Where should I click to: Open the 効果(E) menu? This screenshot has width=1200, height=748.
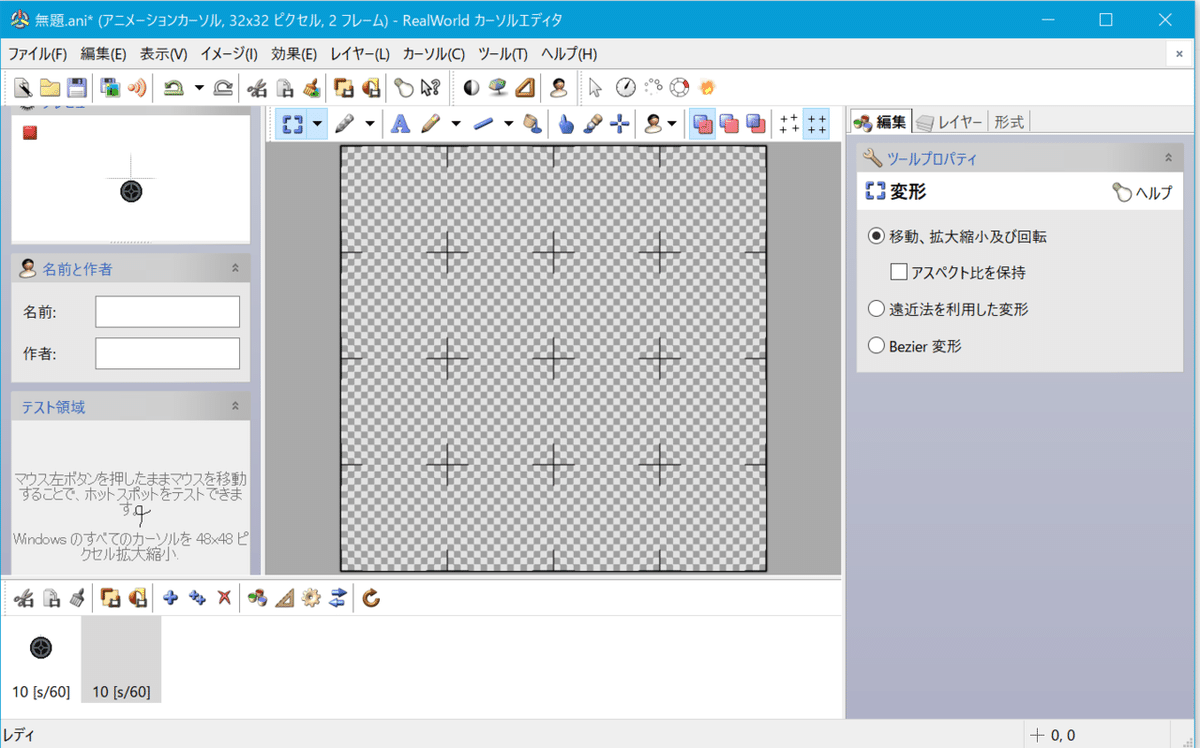pos(294,54)
